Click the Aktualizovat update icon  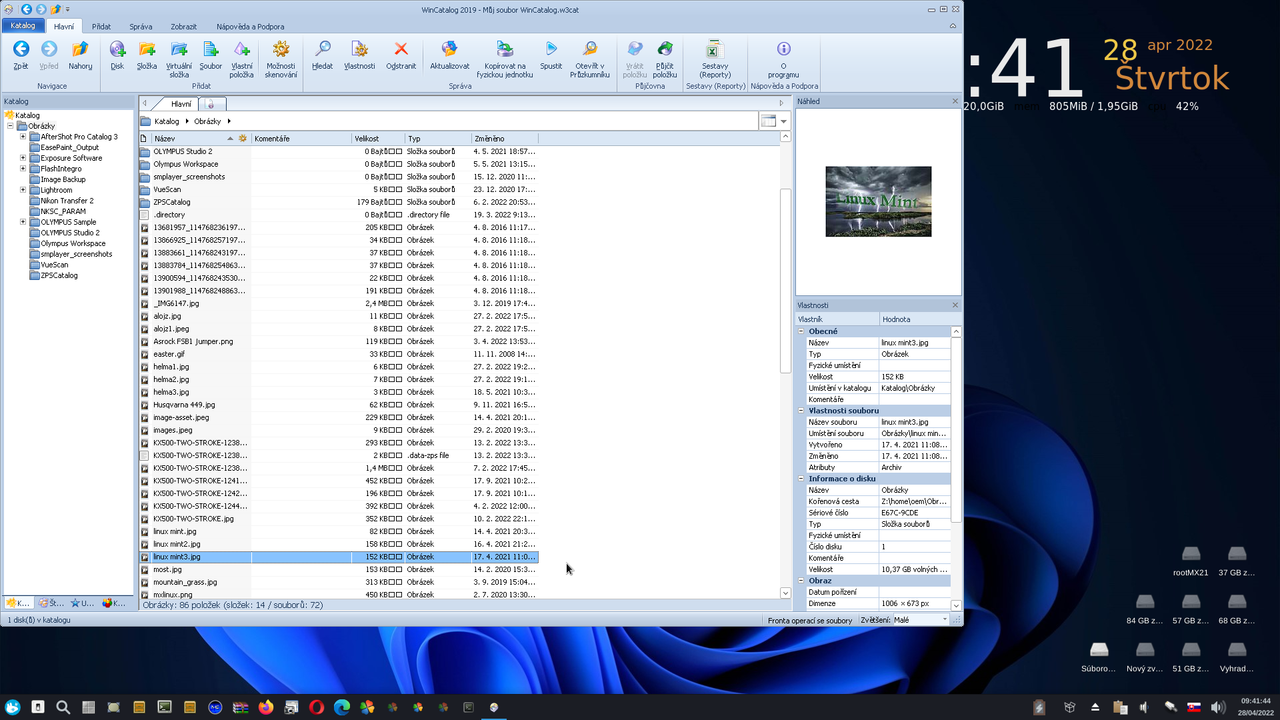[x=449, y=49]
